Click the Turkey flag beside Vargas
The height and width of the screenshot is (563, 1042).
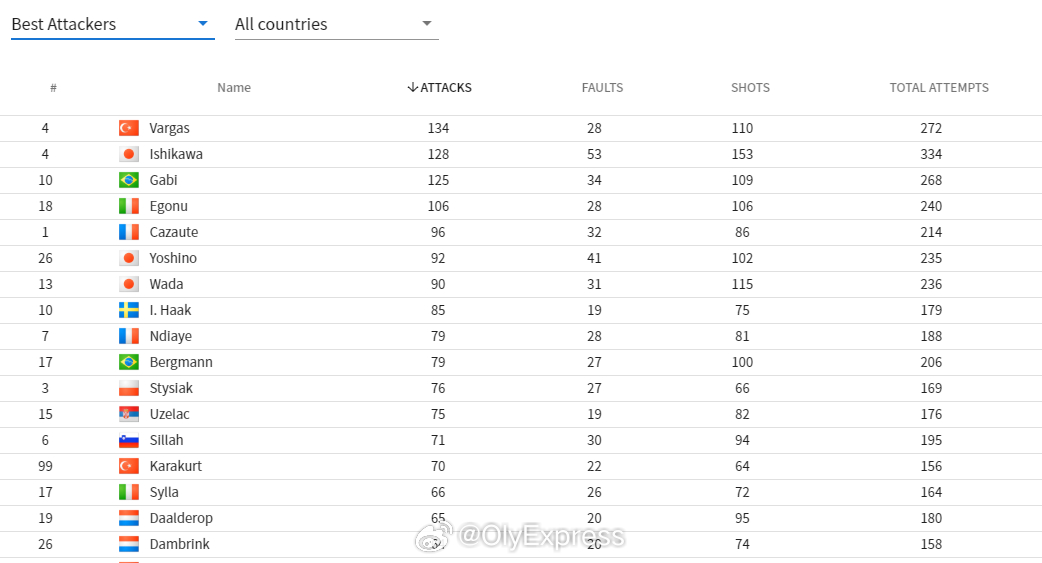(x=129, y=128)
